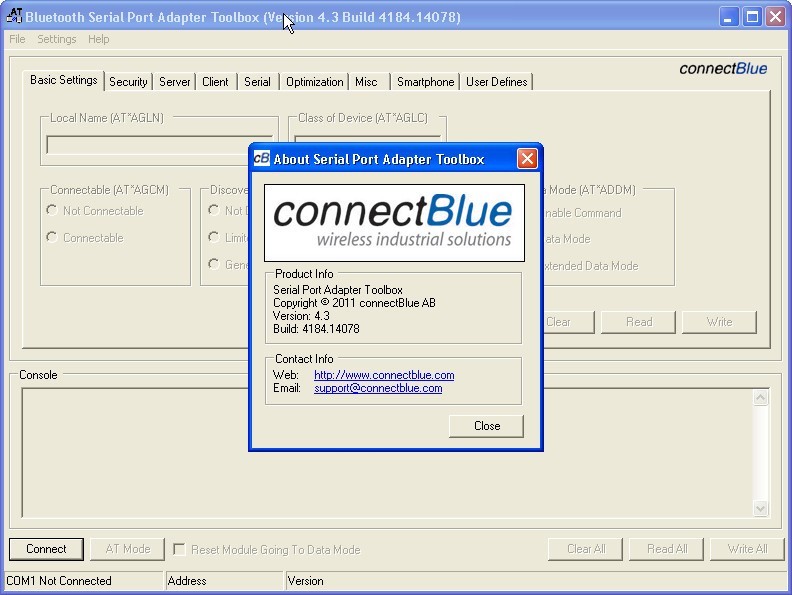Click the Address status bar field
This screenshot has width=792, height=595.
224,581
